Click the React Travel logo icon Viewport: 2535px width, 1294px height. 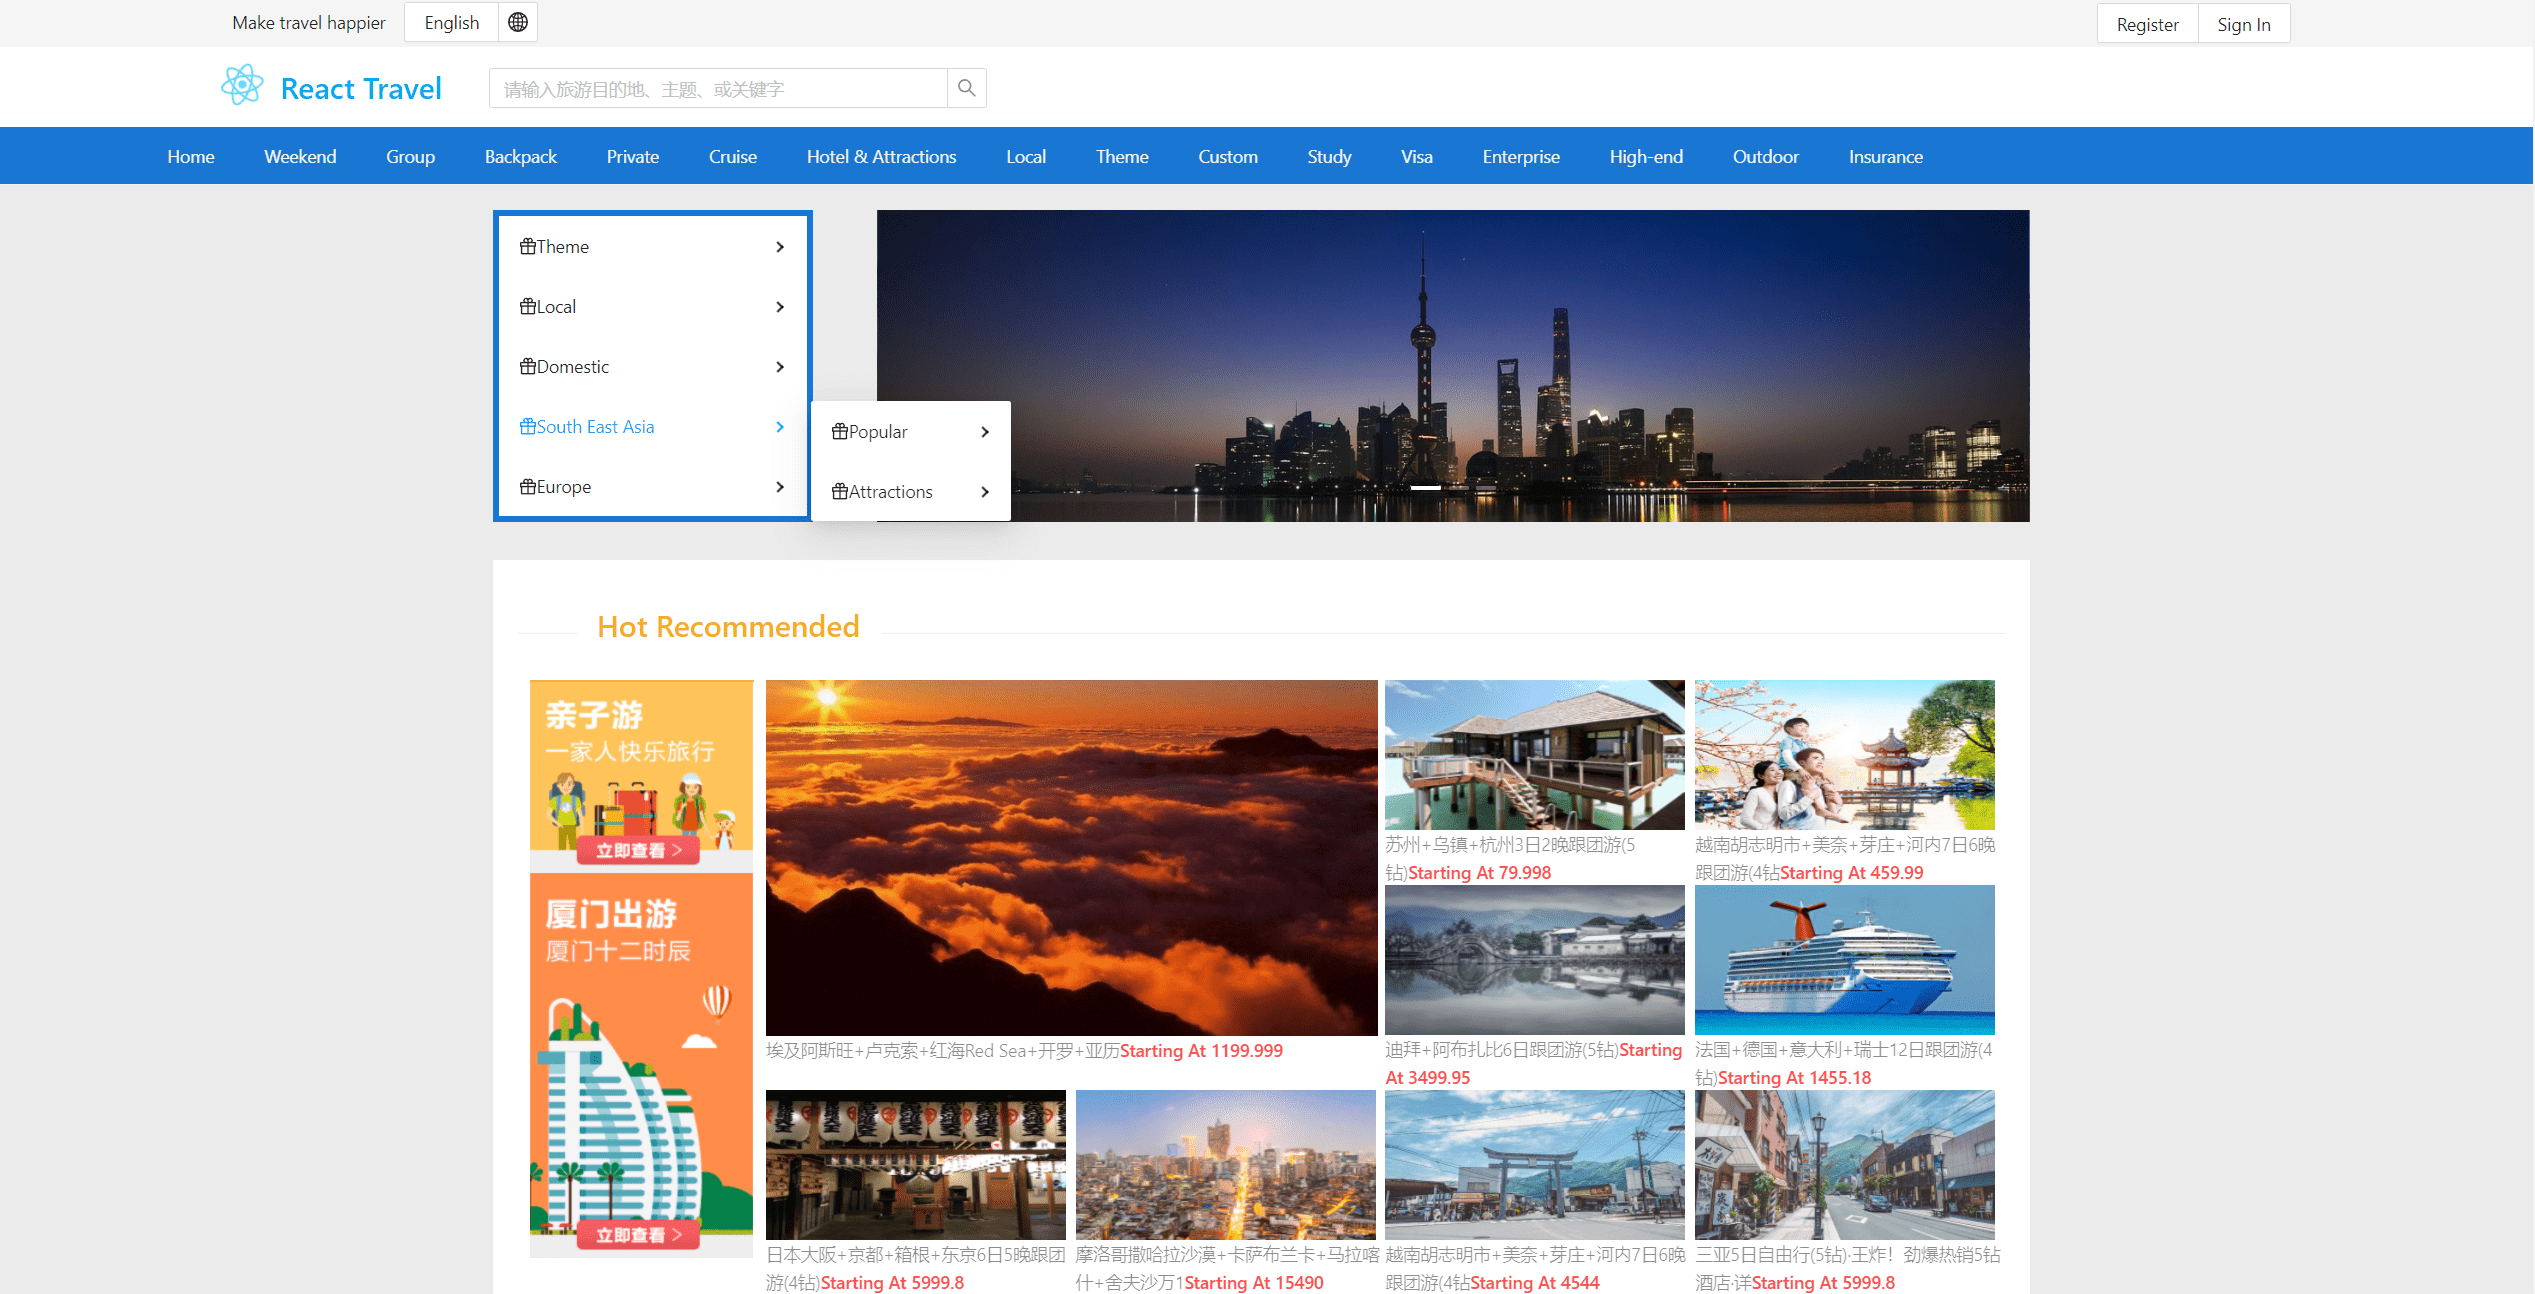(241, 86)
